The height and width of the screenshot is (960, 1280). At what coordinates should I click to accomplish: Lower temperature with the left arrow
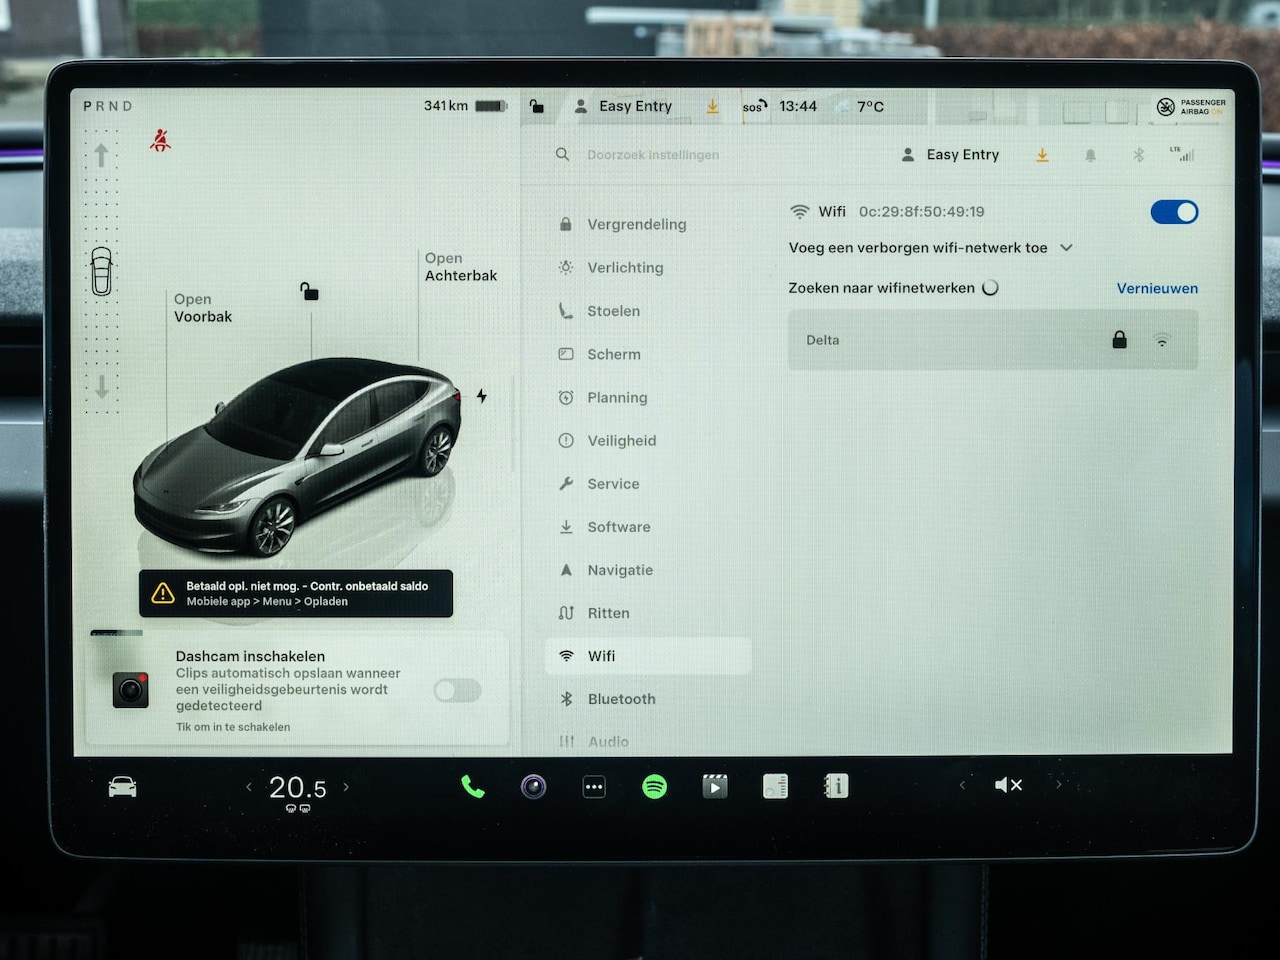click(249, 787)
